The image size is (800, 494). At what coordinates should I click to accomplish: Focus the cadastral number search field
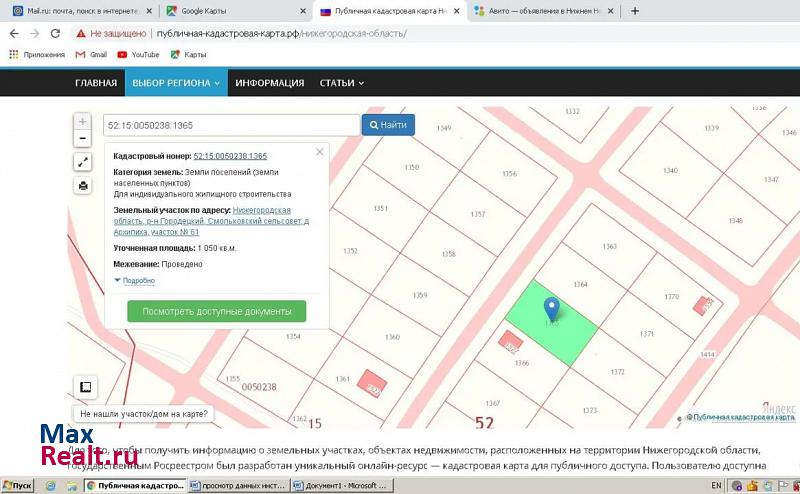231,125
